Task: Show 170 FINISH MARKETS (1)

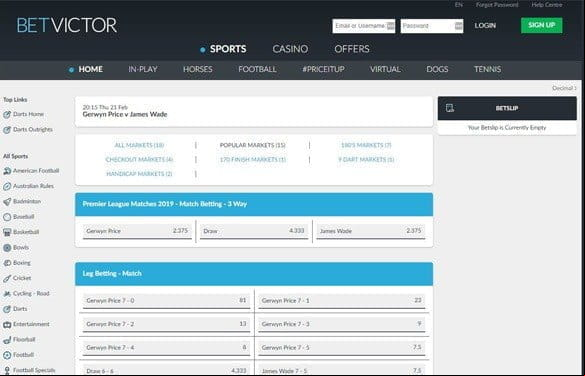Action: [253, 160]
